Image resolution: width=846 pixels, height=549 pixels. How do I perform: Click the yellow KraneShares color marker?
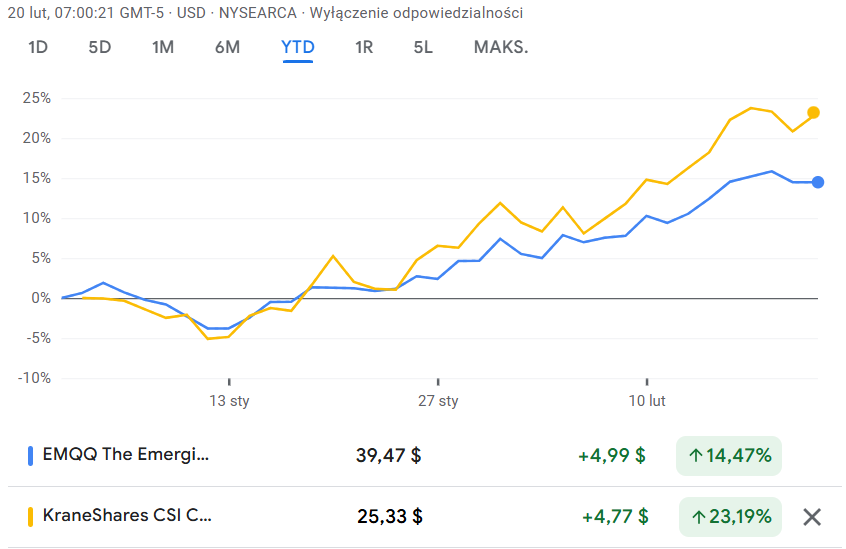[x=30, y=517]
